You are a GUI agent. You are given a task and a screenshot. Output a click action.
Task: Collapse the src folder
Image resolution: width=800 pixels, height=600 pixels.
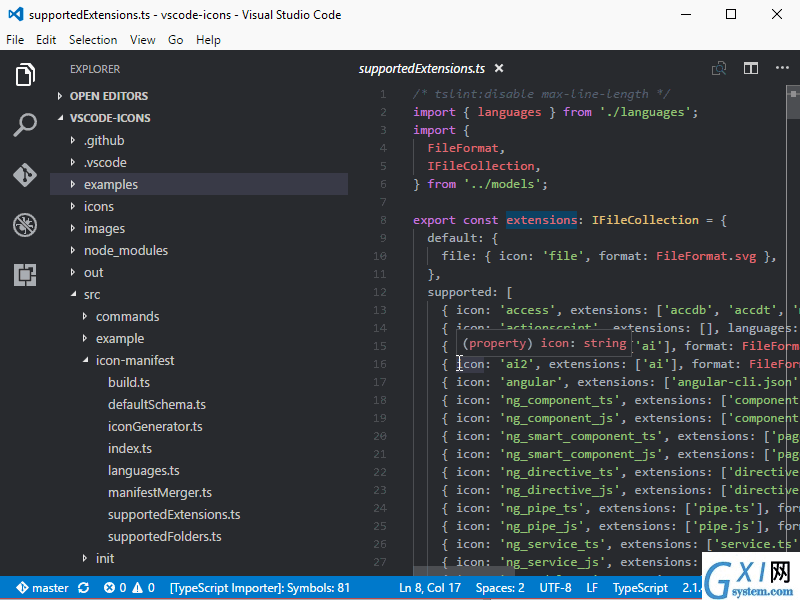pyautogui.click(x=73, y=294)
